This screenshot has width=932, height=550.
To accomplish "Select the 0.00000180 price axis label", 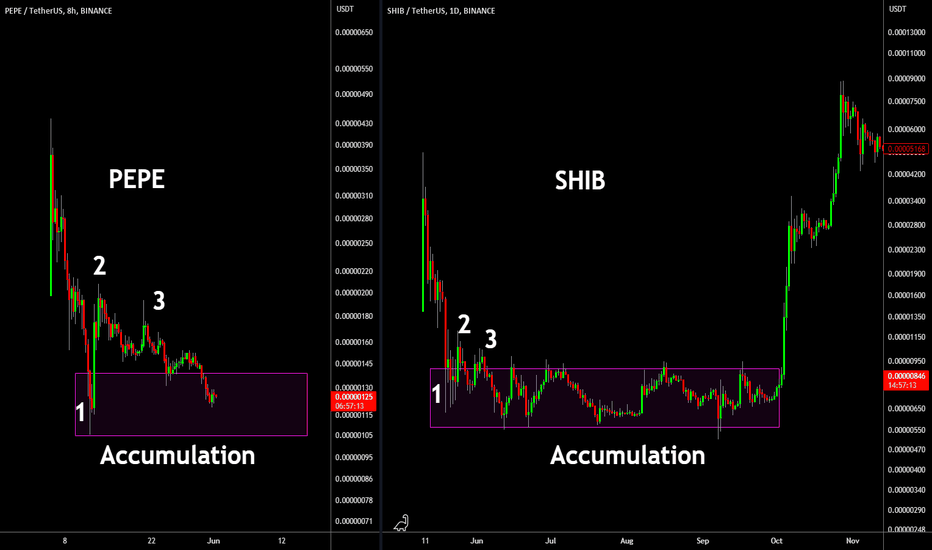I will pos(354,316).
